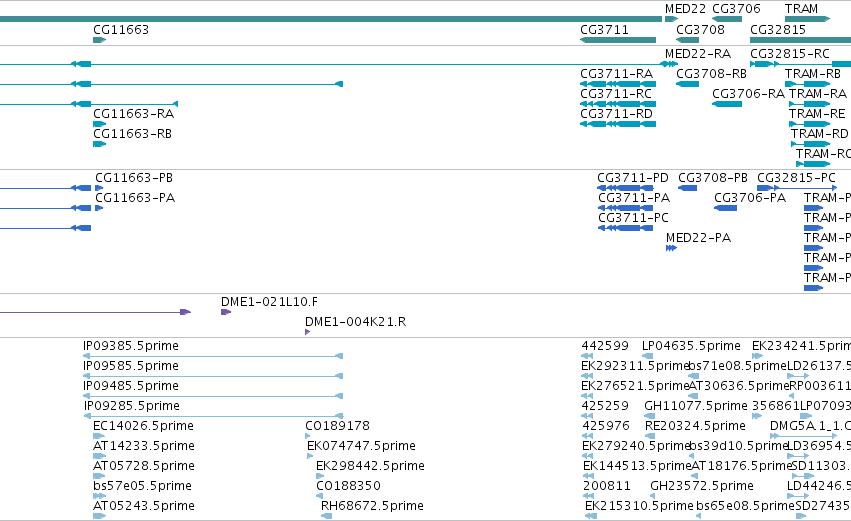Select the TRAM-RB transcript label

[812, 74]
